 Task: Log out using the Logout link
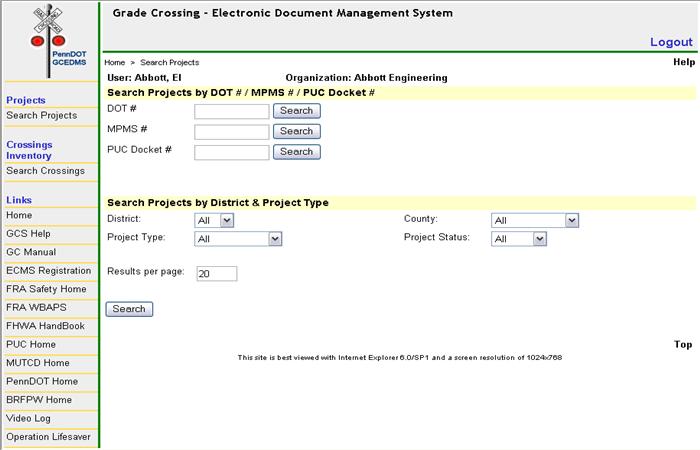click(670, 42)
